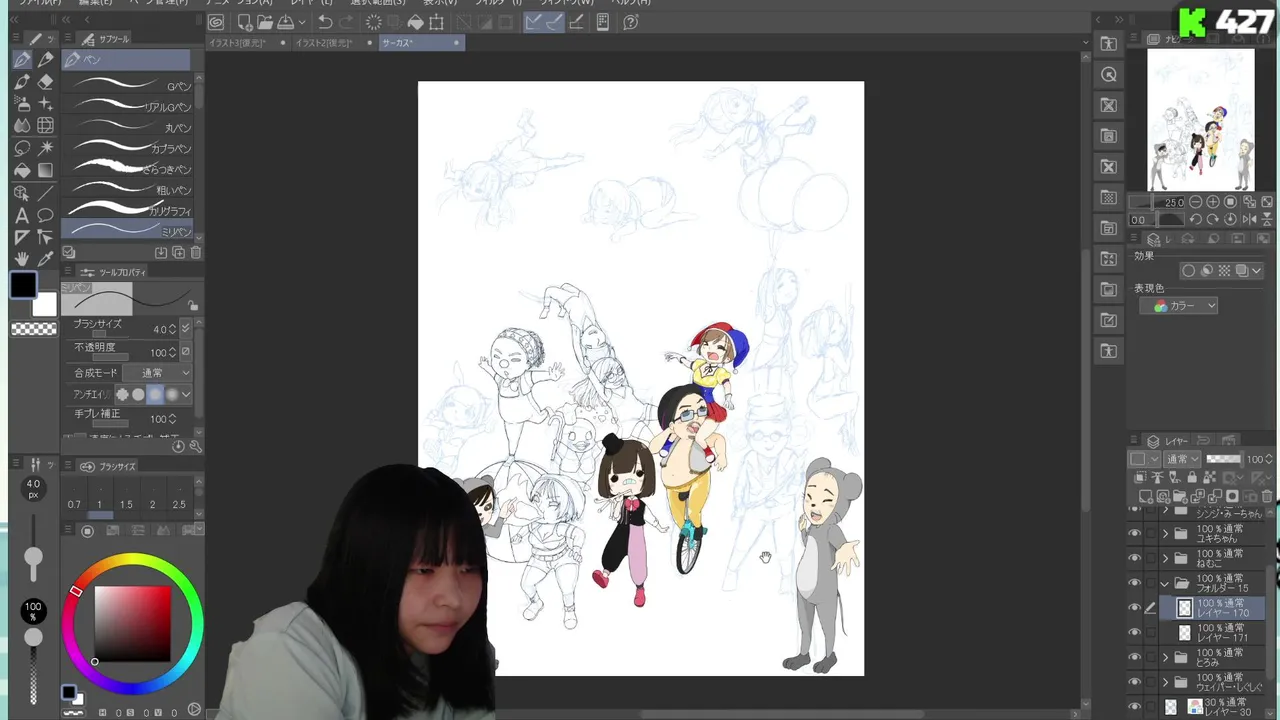Hide the フォルダー 15 folder
The height and width of the screenshot is (720, 1280).
pyautogui.click(x=1134, y=583)
